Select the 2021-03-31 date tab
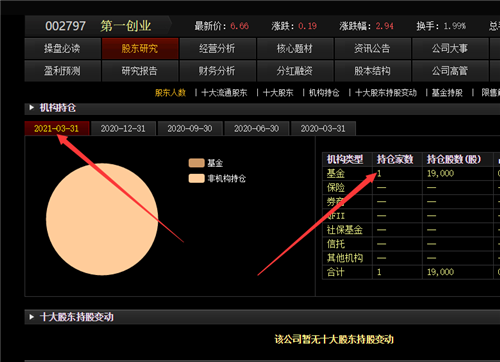Image resolution: width=500 pixels, height=362 pixels. [57, 128]
